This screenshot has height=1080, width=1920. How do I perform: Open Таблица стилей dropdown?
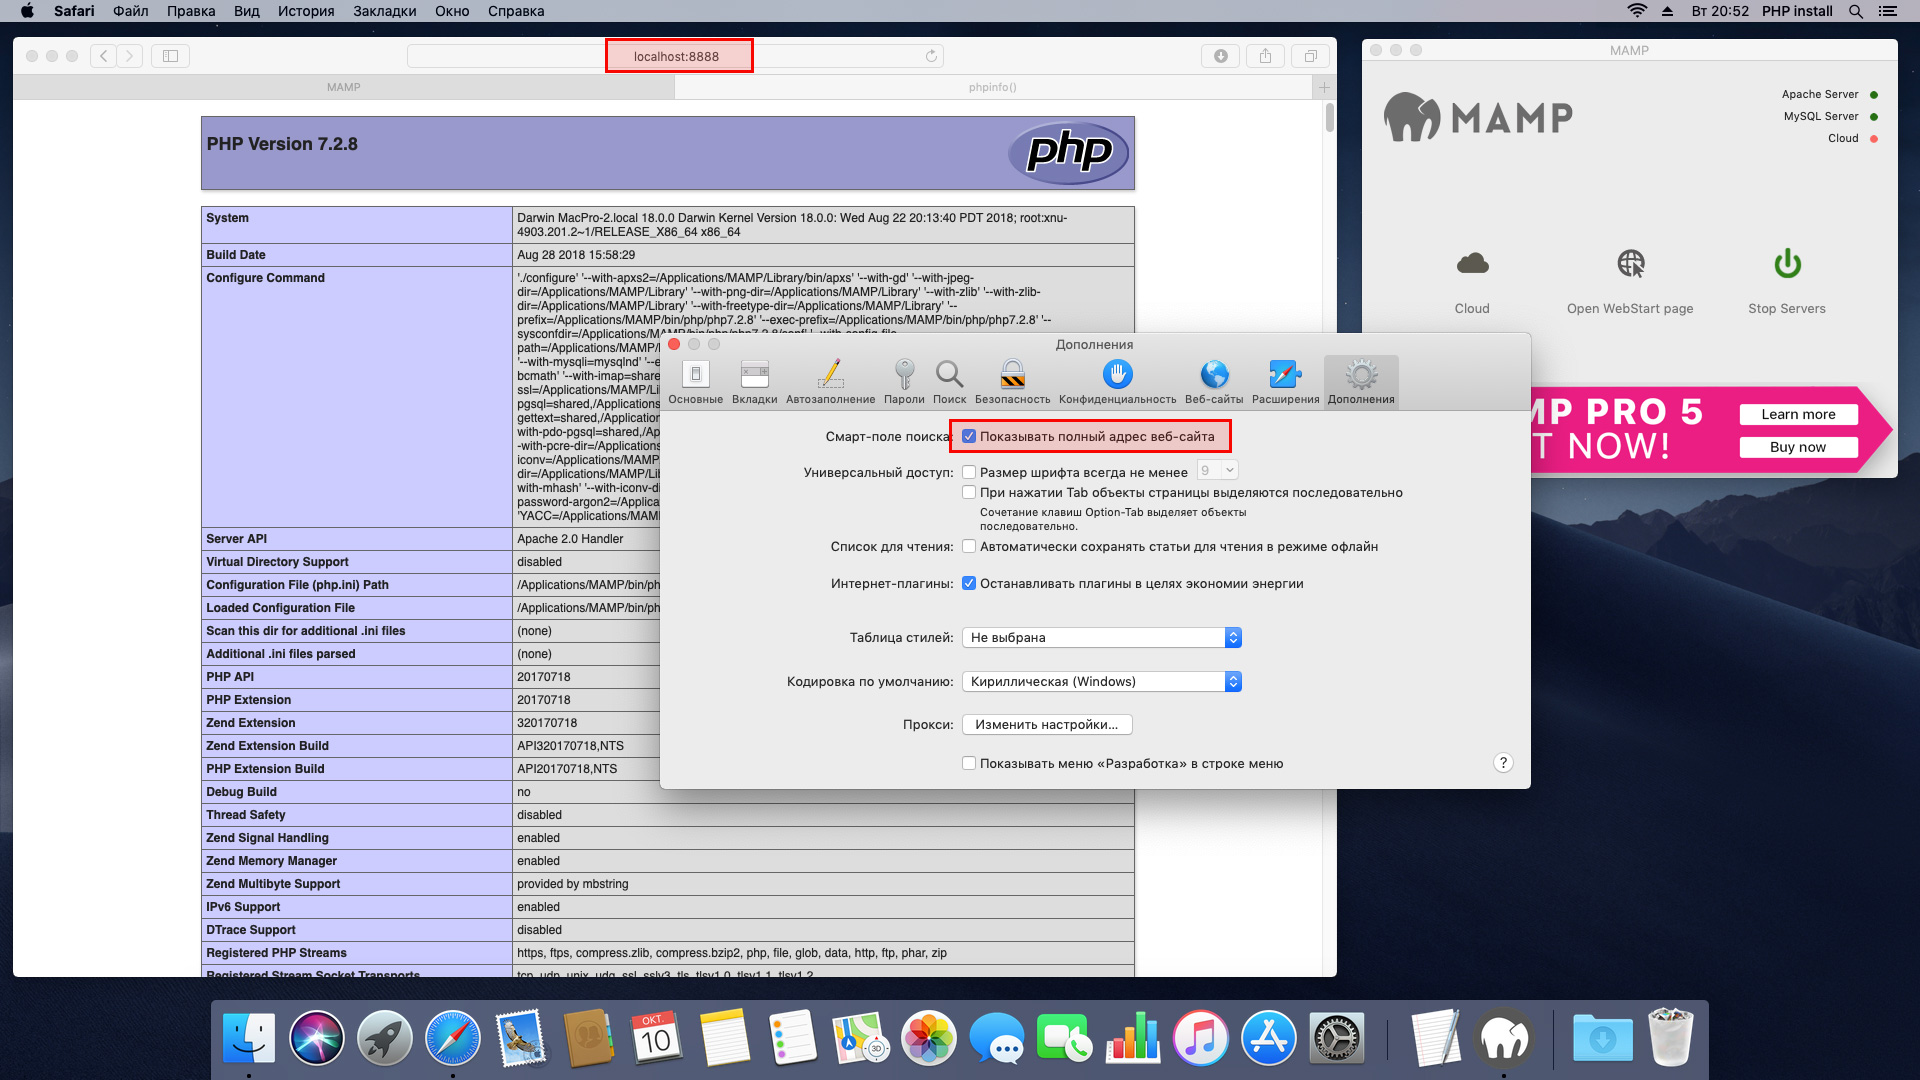pos(1101,637)
